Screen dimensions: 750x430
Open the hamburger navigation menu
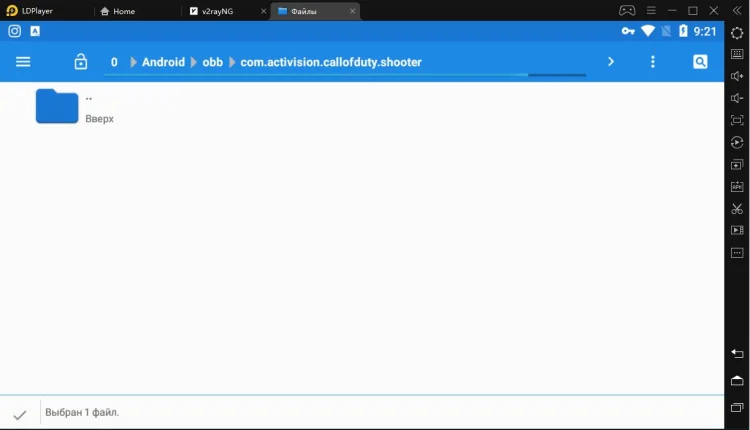pos(23,62)
